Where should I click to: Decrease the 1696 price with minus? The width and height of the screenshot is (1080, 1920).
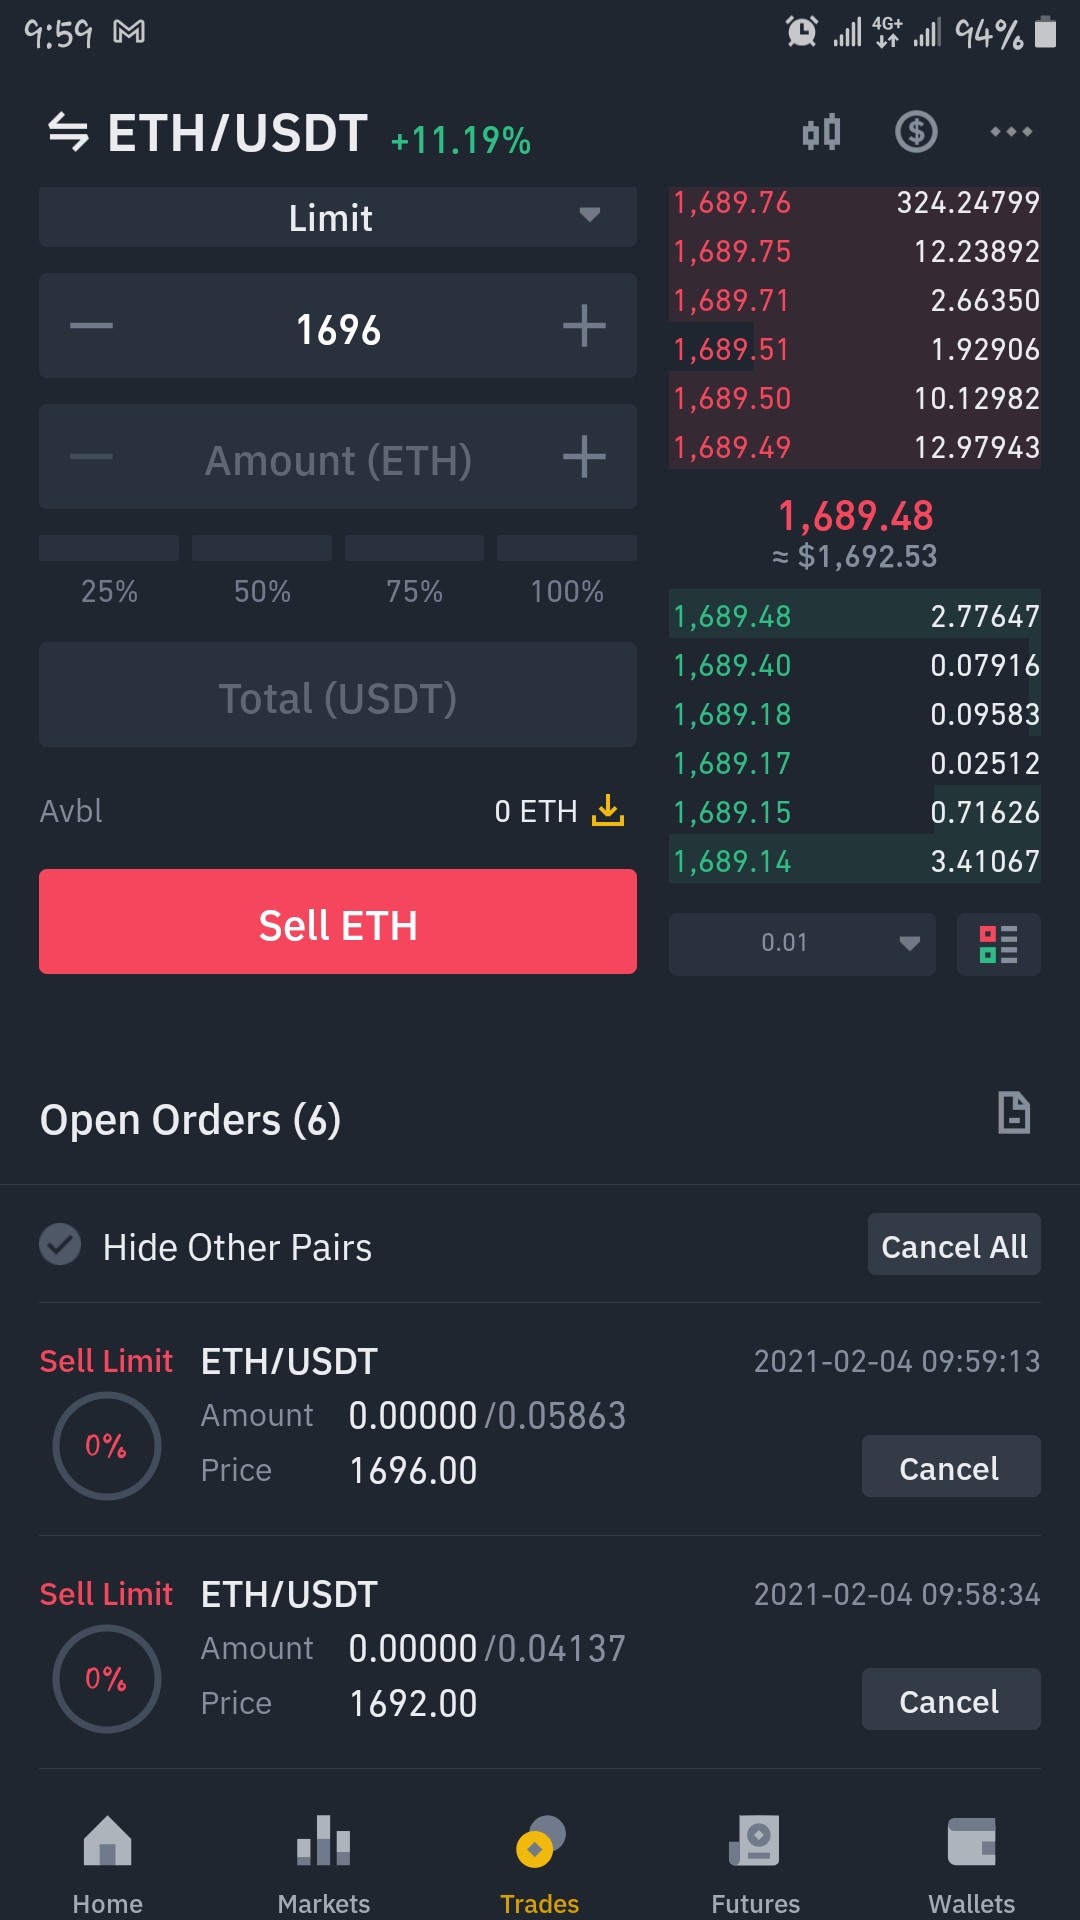(x=91, y=326)
